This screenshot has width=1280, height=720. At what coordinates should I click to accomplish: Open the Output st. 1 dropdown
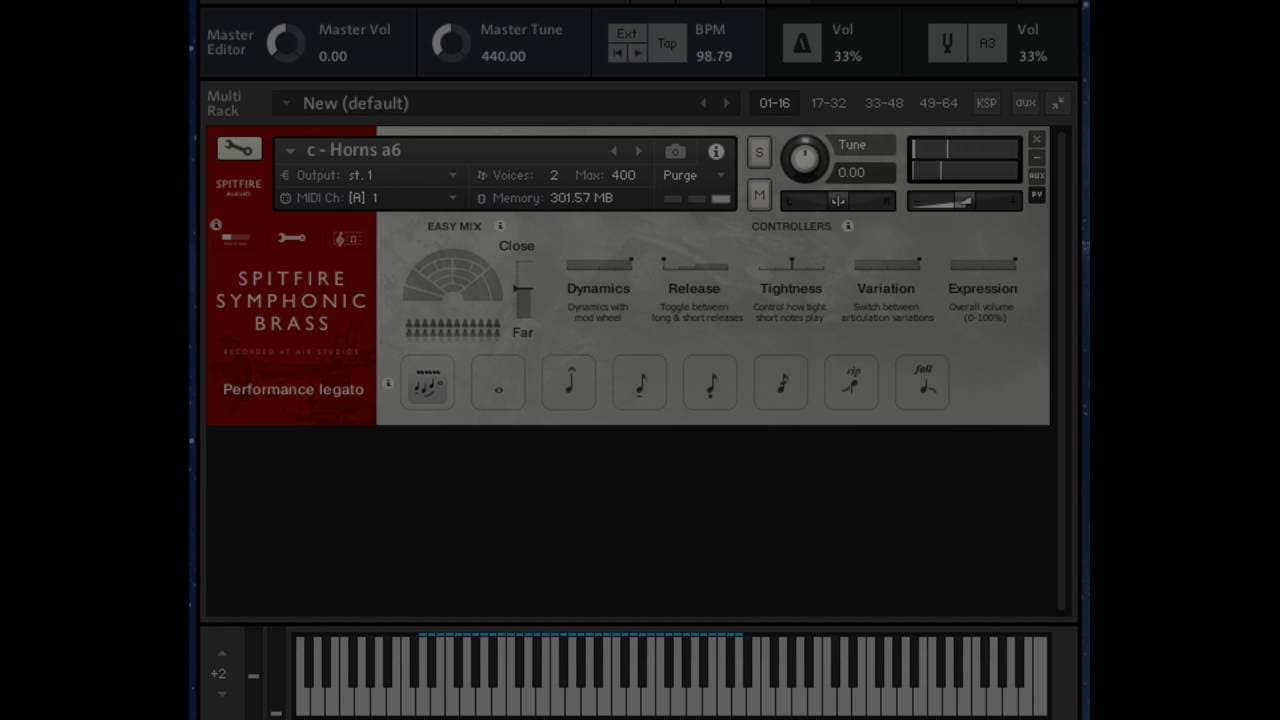[452, 175]
